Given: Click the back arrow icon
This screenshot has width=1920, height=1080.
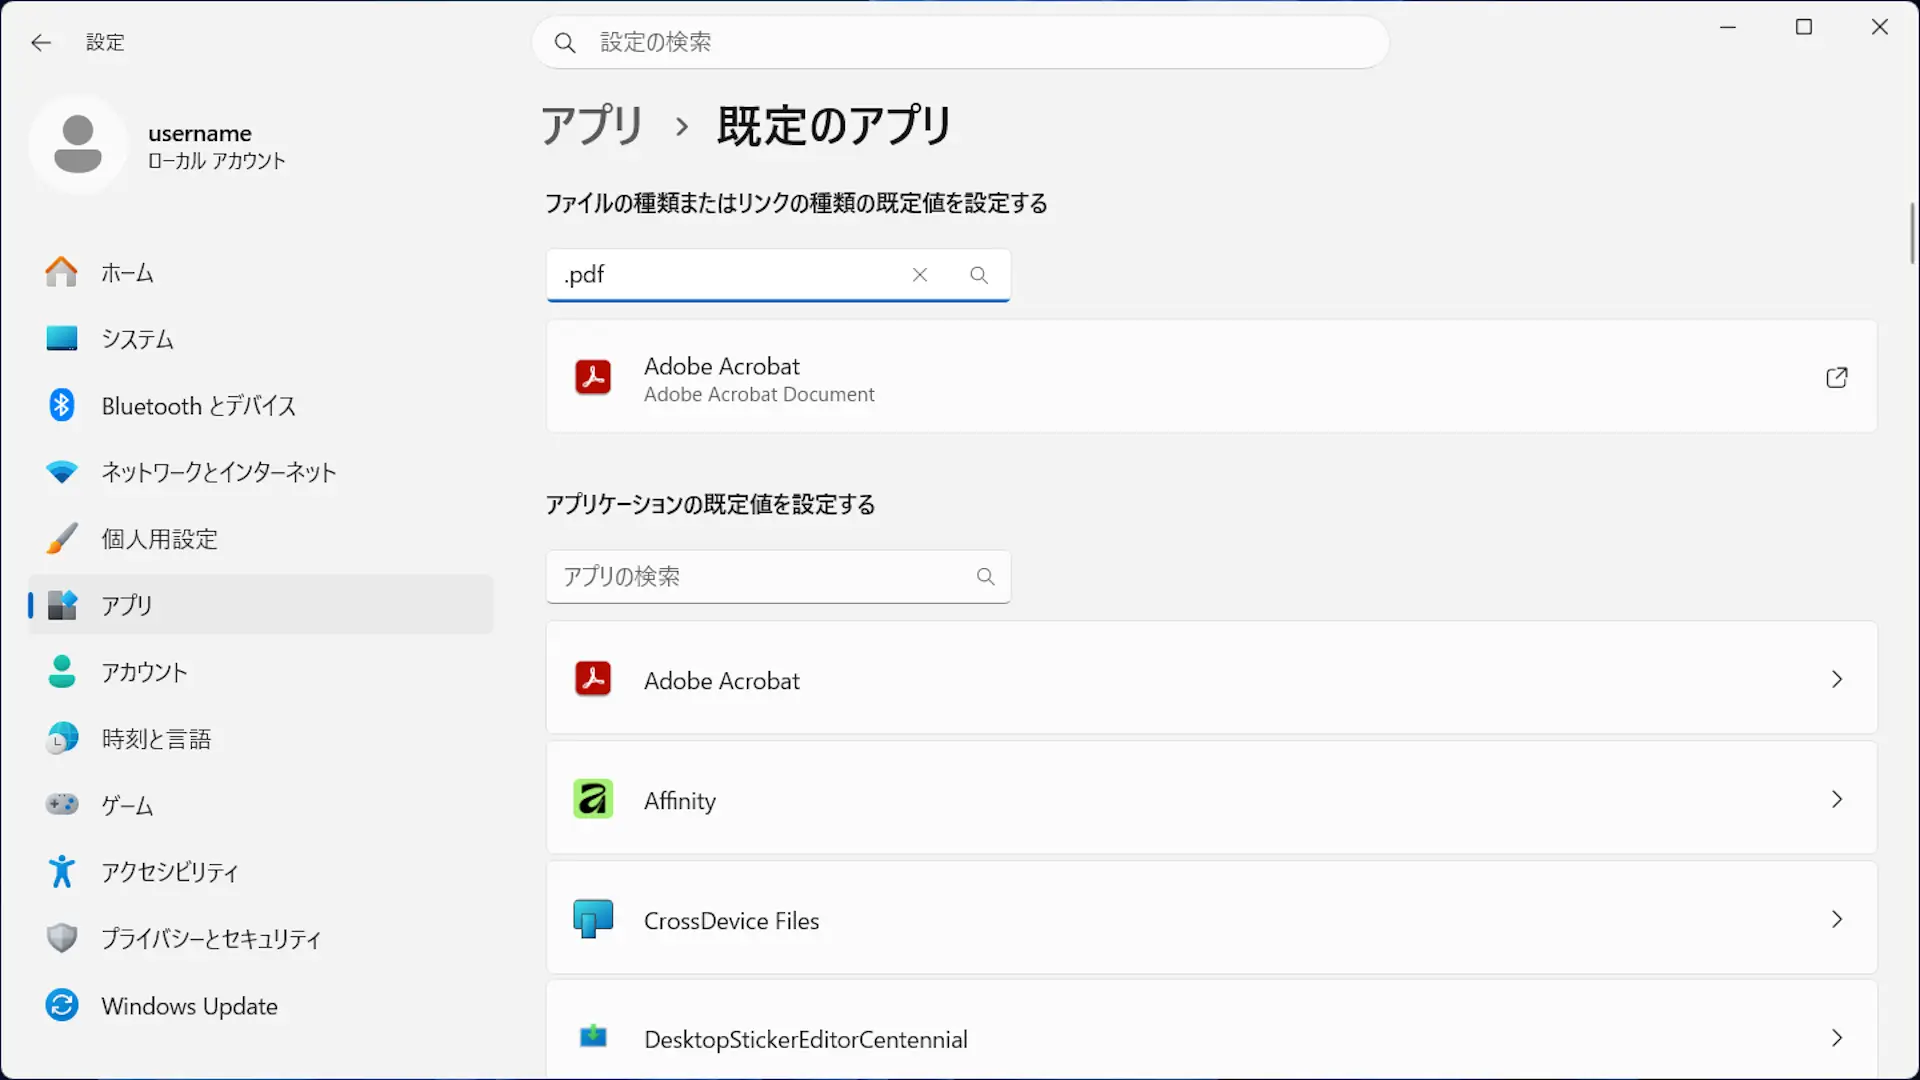Looking at the screenshot, I should pyautogui.click(x=41, y=42).
